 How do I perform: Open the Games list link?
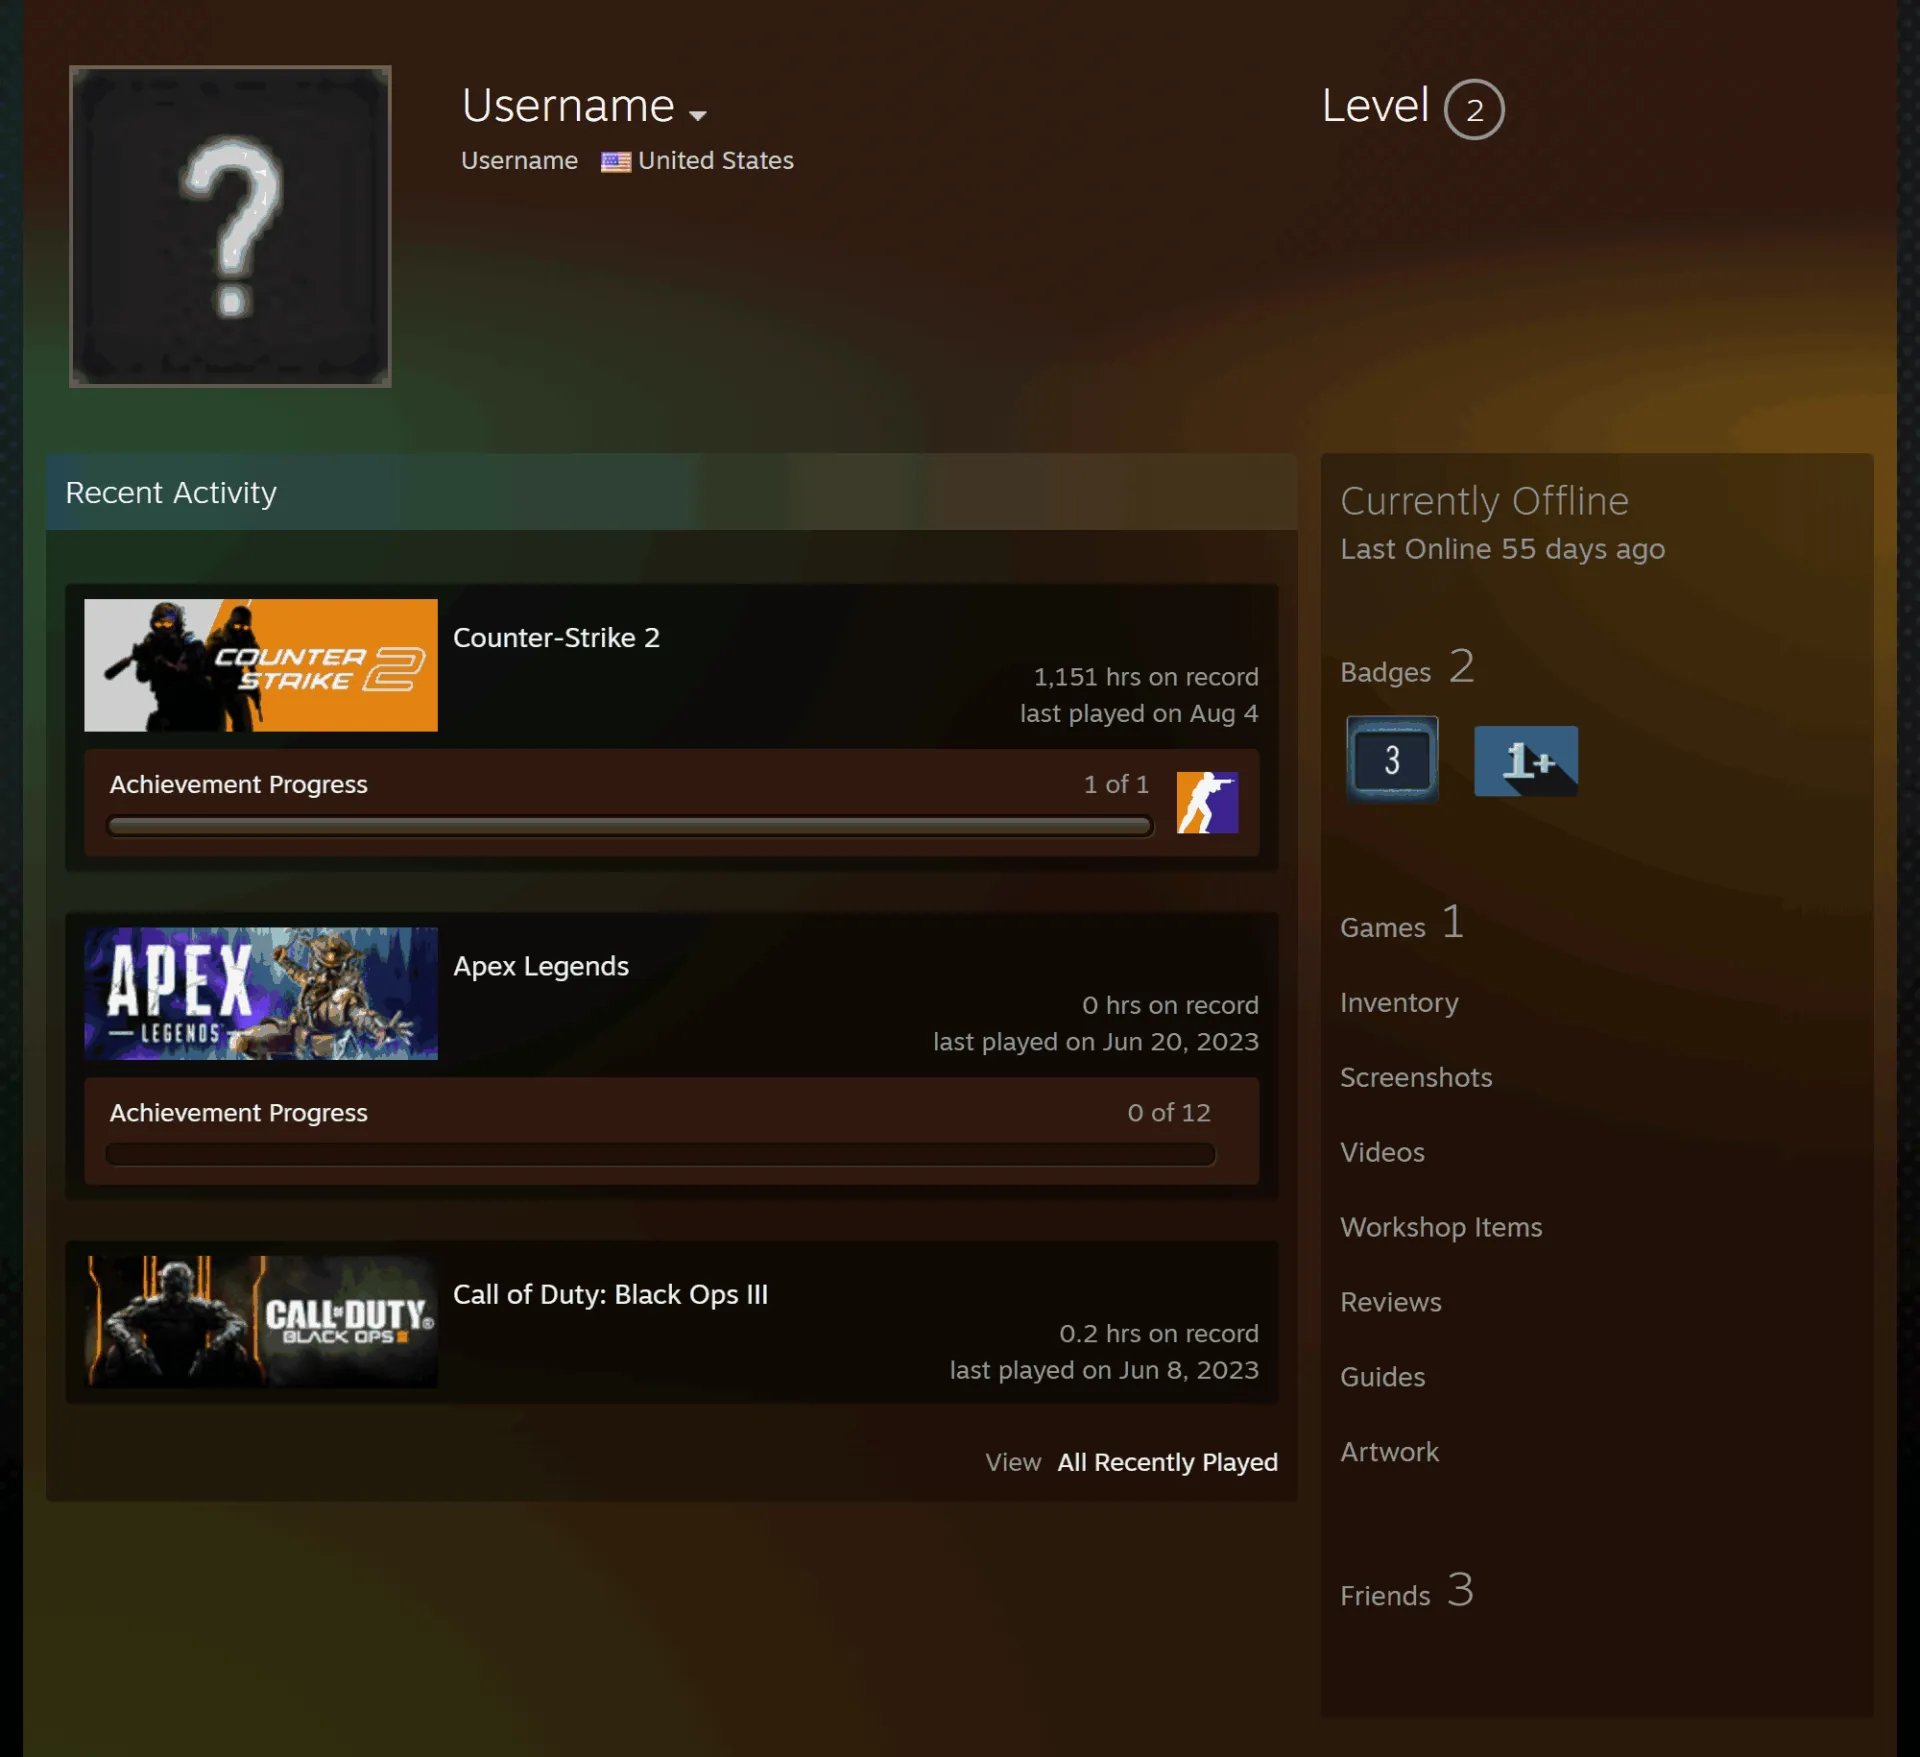click(1402, 922)
